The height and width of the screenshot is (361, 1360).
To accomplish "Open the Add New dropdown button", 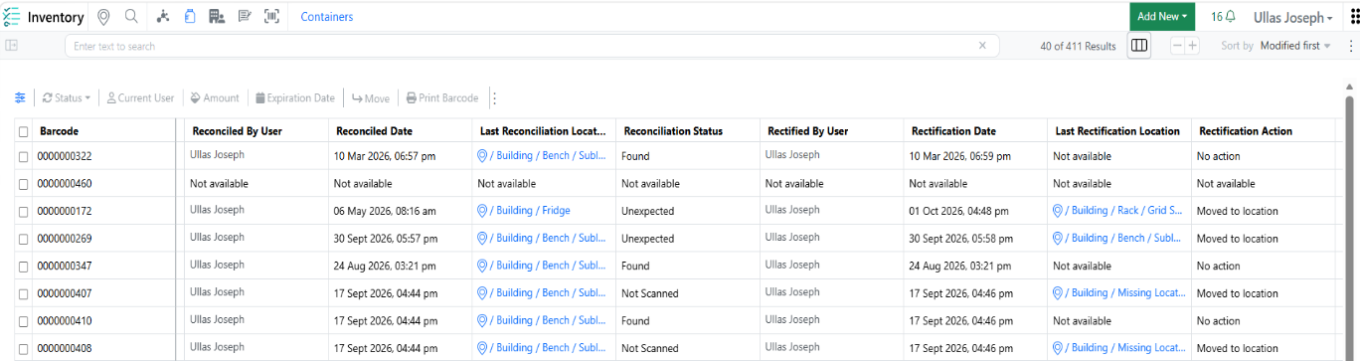I will 1163,16.
